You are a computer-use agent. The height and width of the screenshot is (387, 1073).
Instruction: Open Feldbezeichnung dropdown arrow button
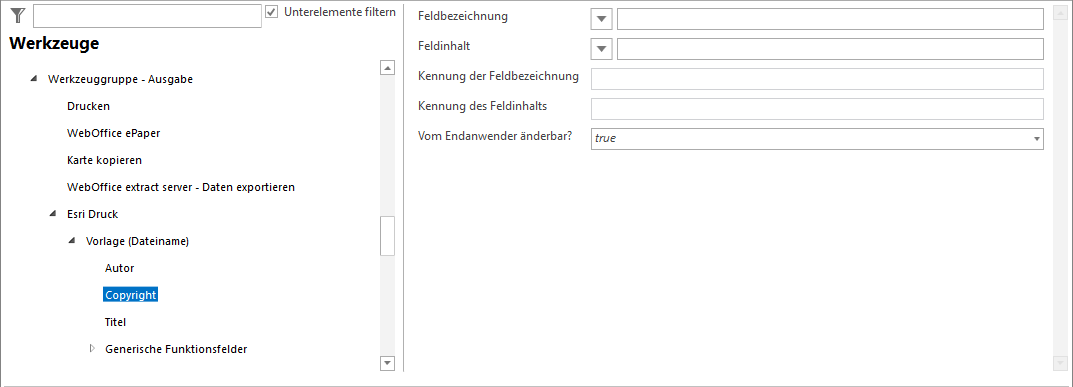(602, 19)
